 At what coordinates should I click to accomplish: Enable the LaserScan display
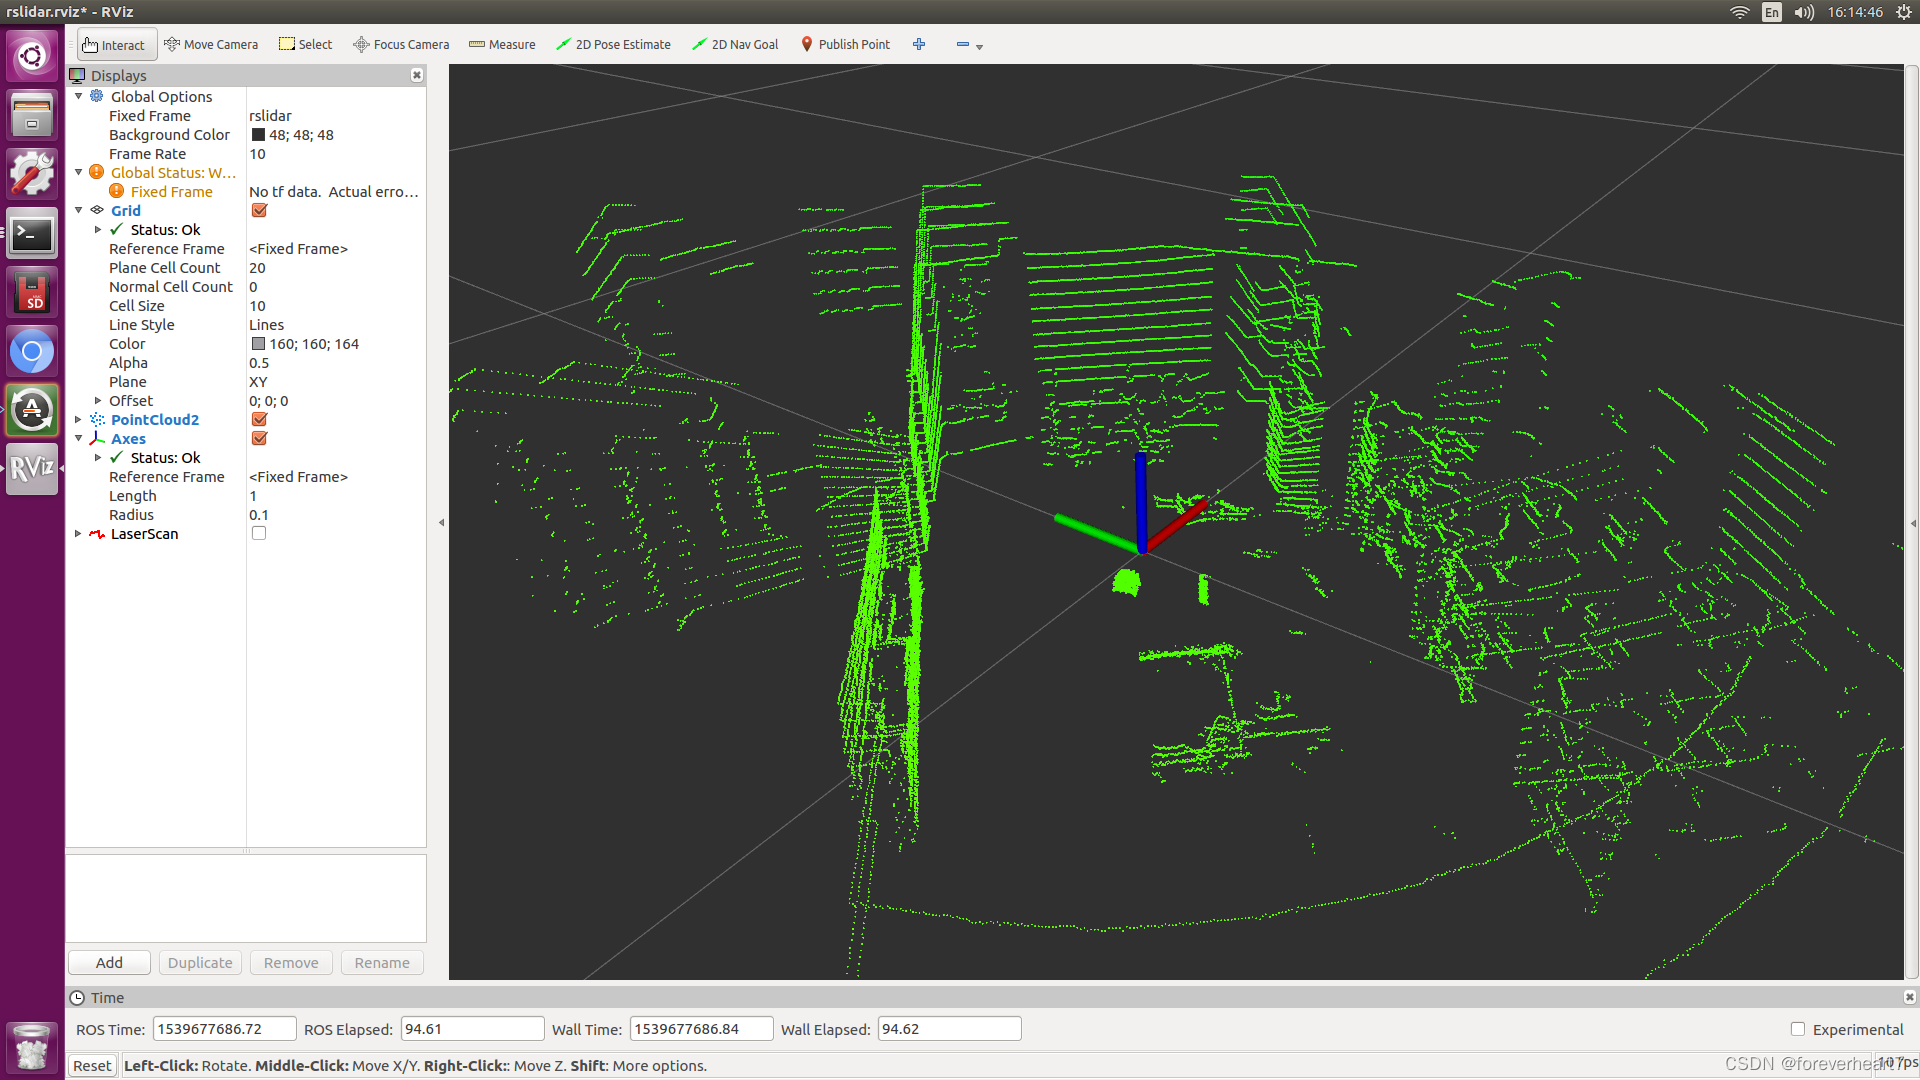coord(259,533)
